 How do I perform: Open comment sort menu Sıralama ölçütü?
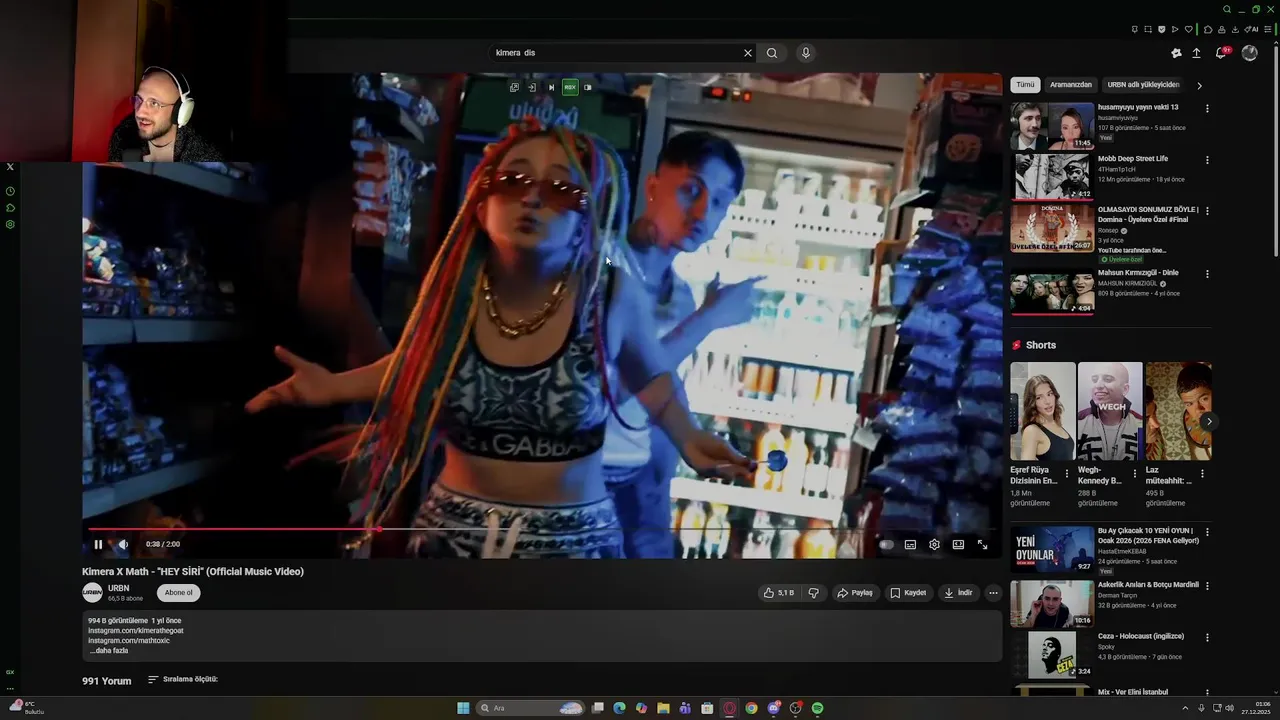pyautogui.click(x=183, y=680)
